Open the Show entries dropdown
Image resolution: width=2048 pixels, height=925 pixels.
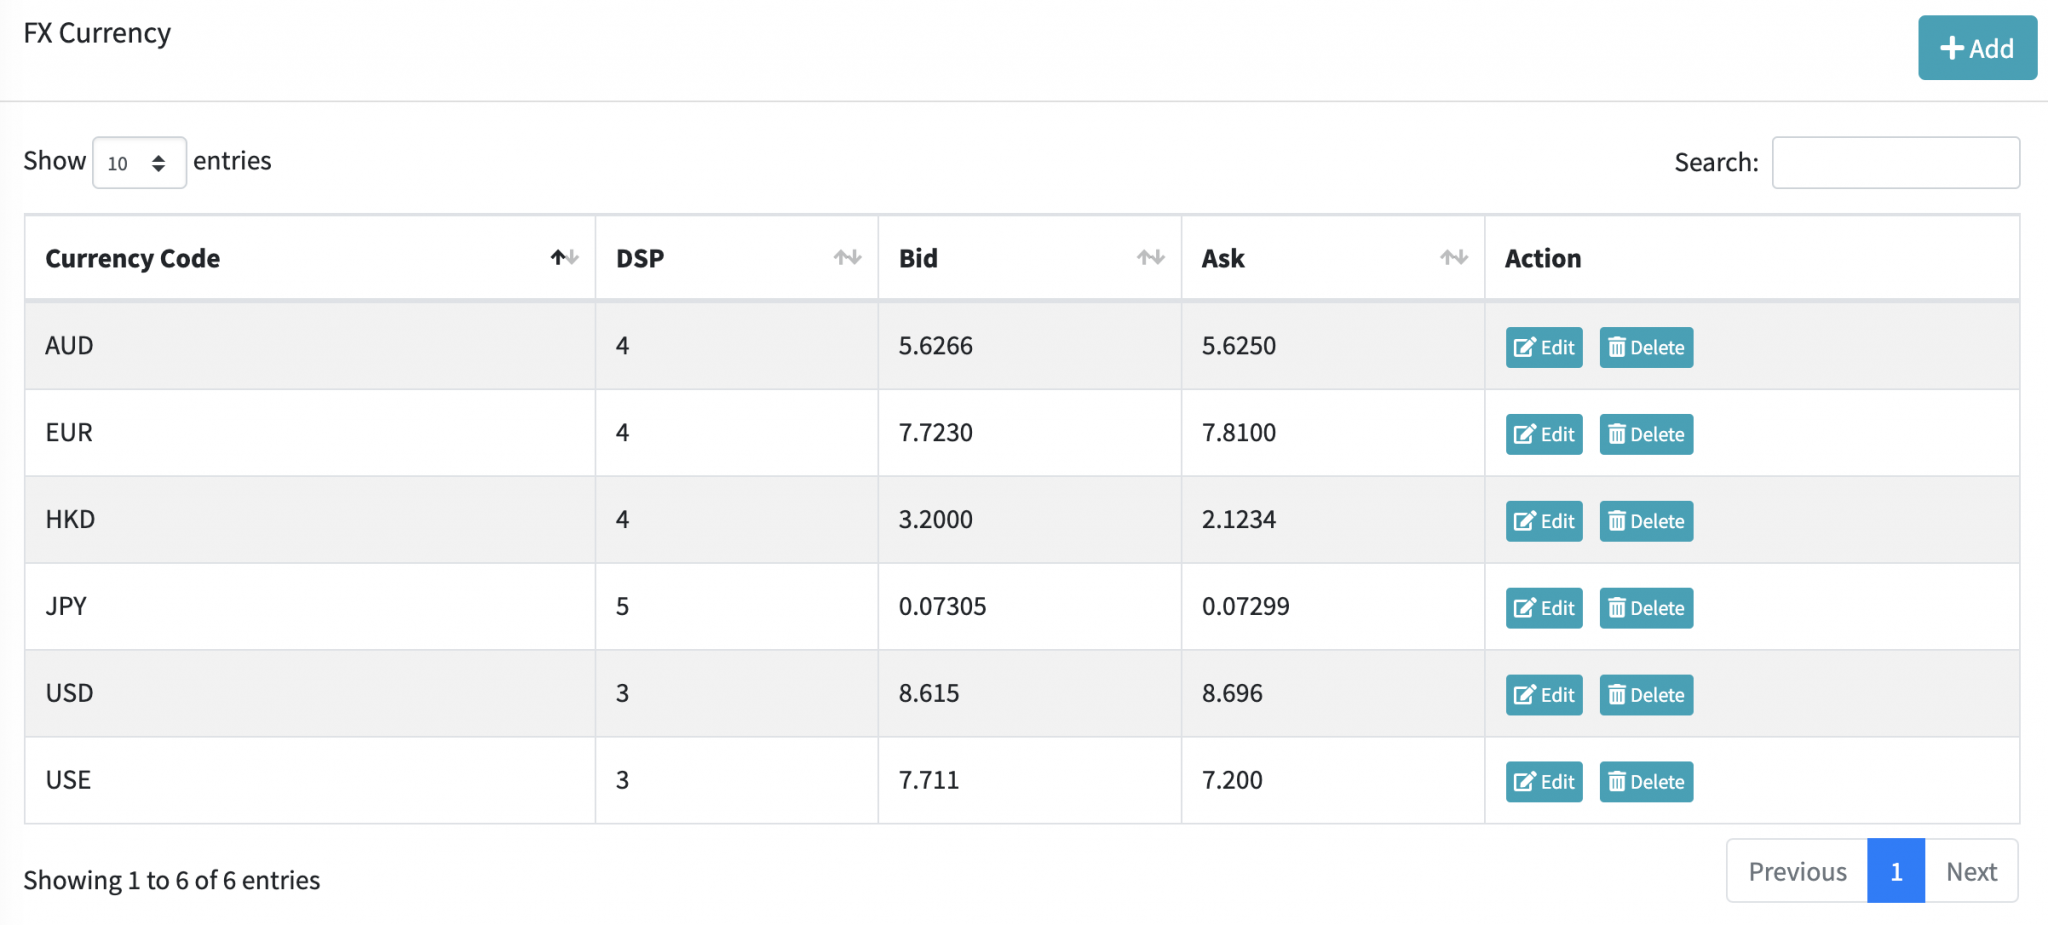pos(139,161)
